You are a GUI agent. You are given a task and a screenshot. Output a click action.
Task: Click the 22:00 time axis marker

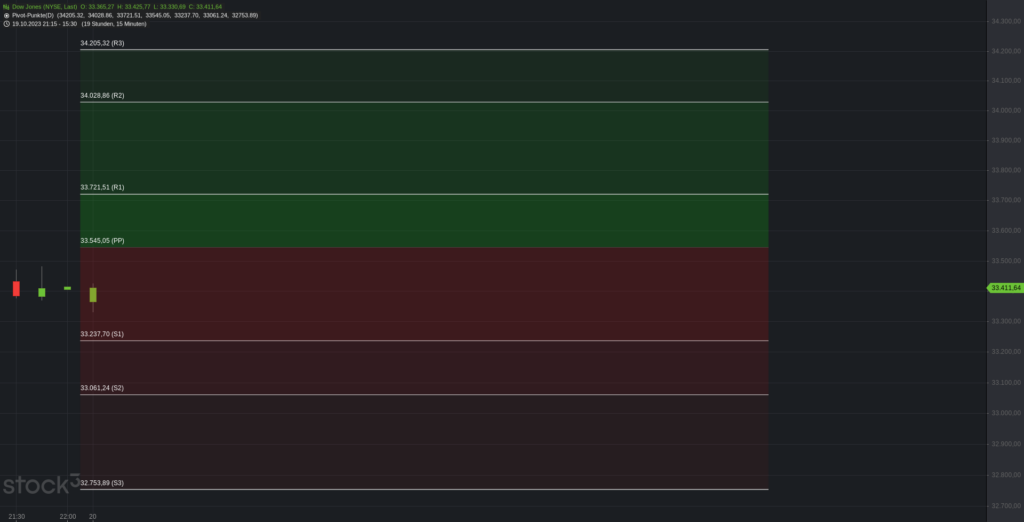(68, 517)
